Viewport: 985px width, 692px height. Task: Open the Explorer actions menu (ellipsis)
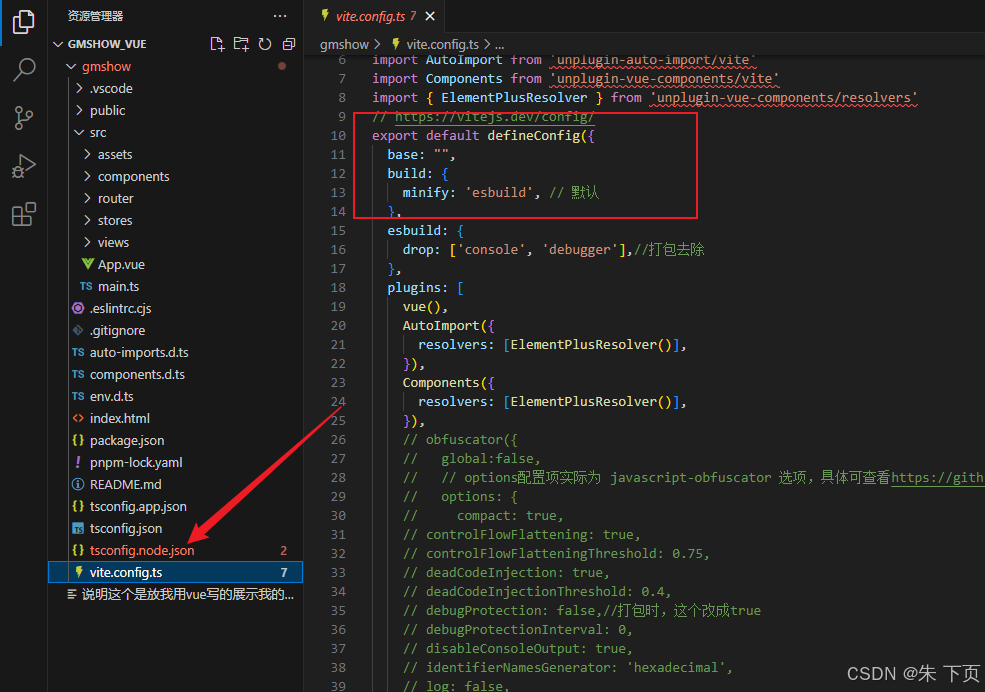pos(280,16)
